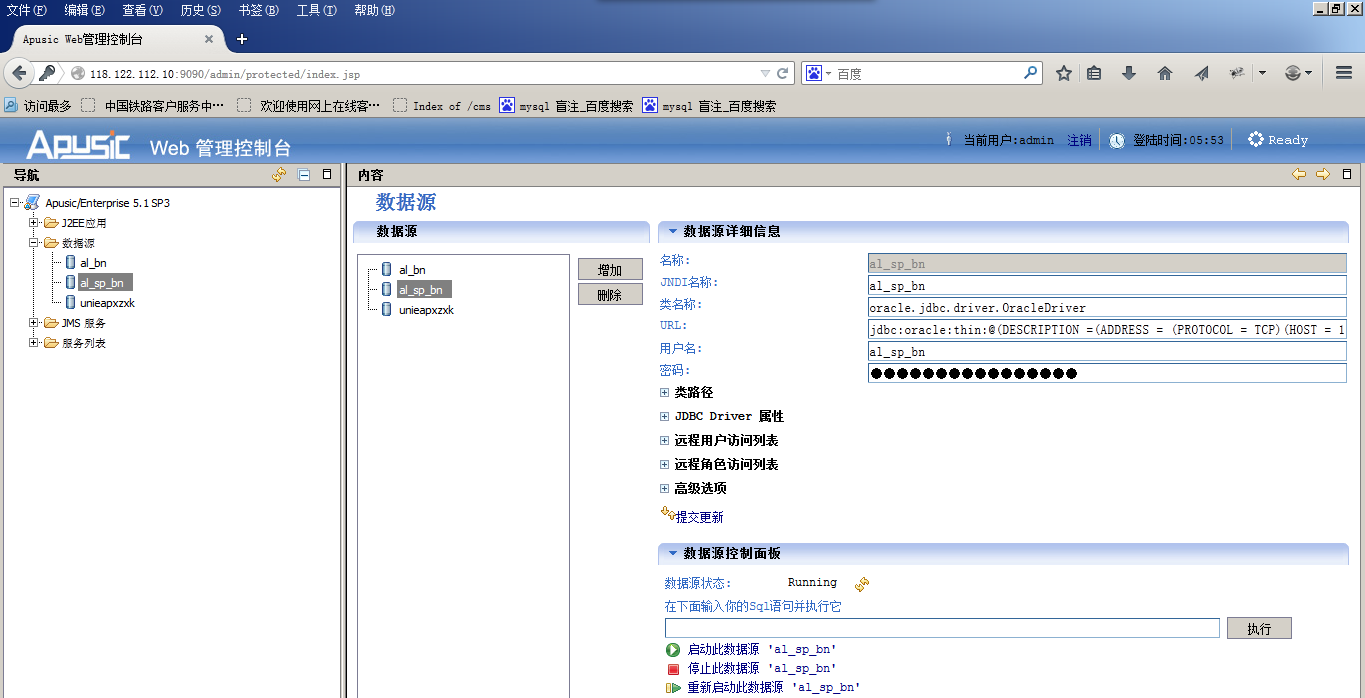This screenshot has width=1365, height=698.
Task: Reload page with the refresh icon
Action: click(x=784, y=73)
